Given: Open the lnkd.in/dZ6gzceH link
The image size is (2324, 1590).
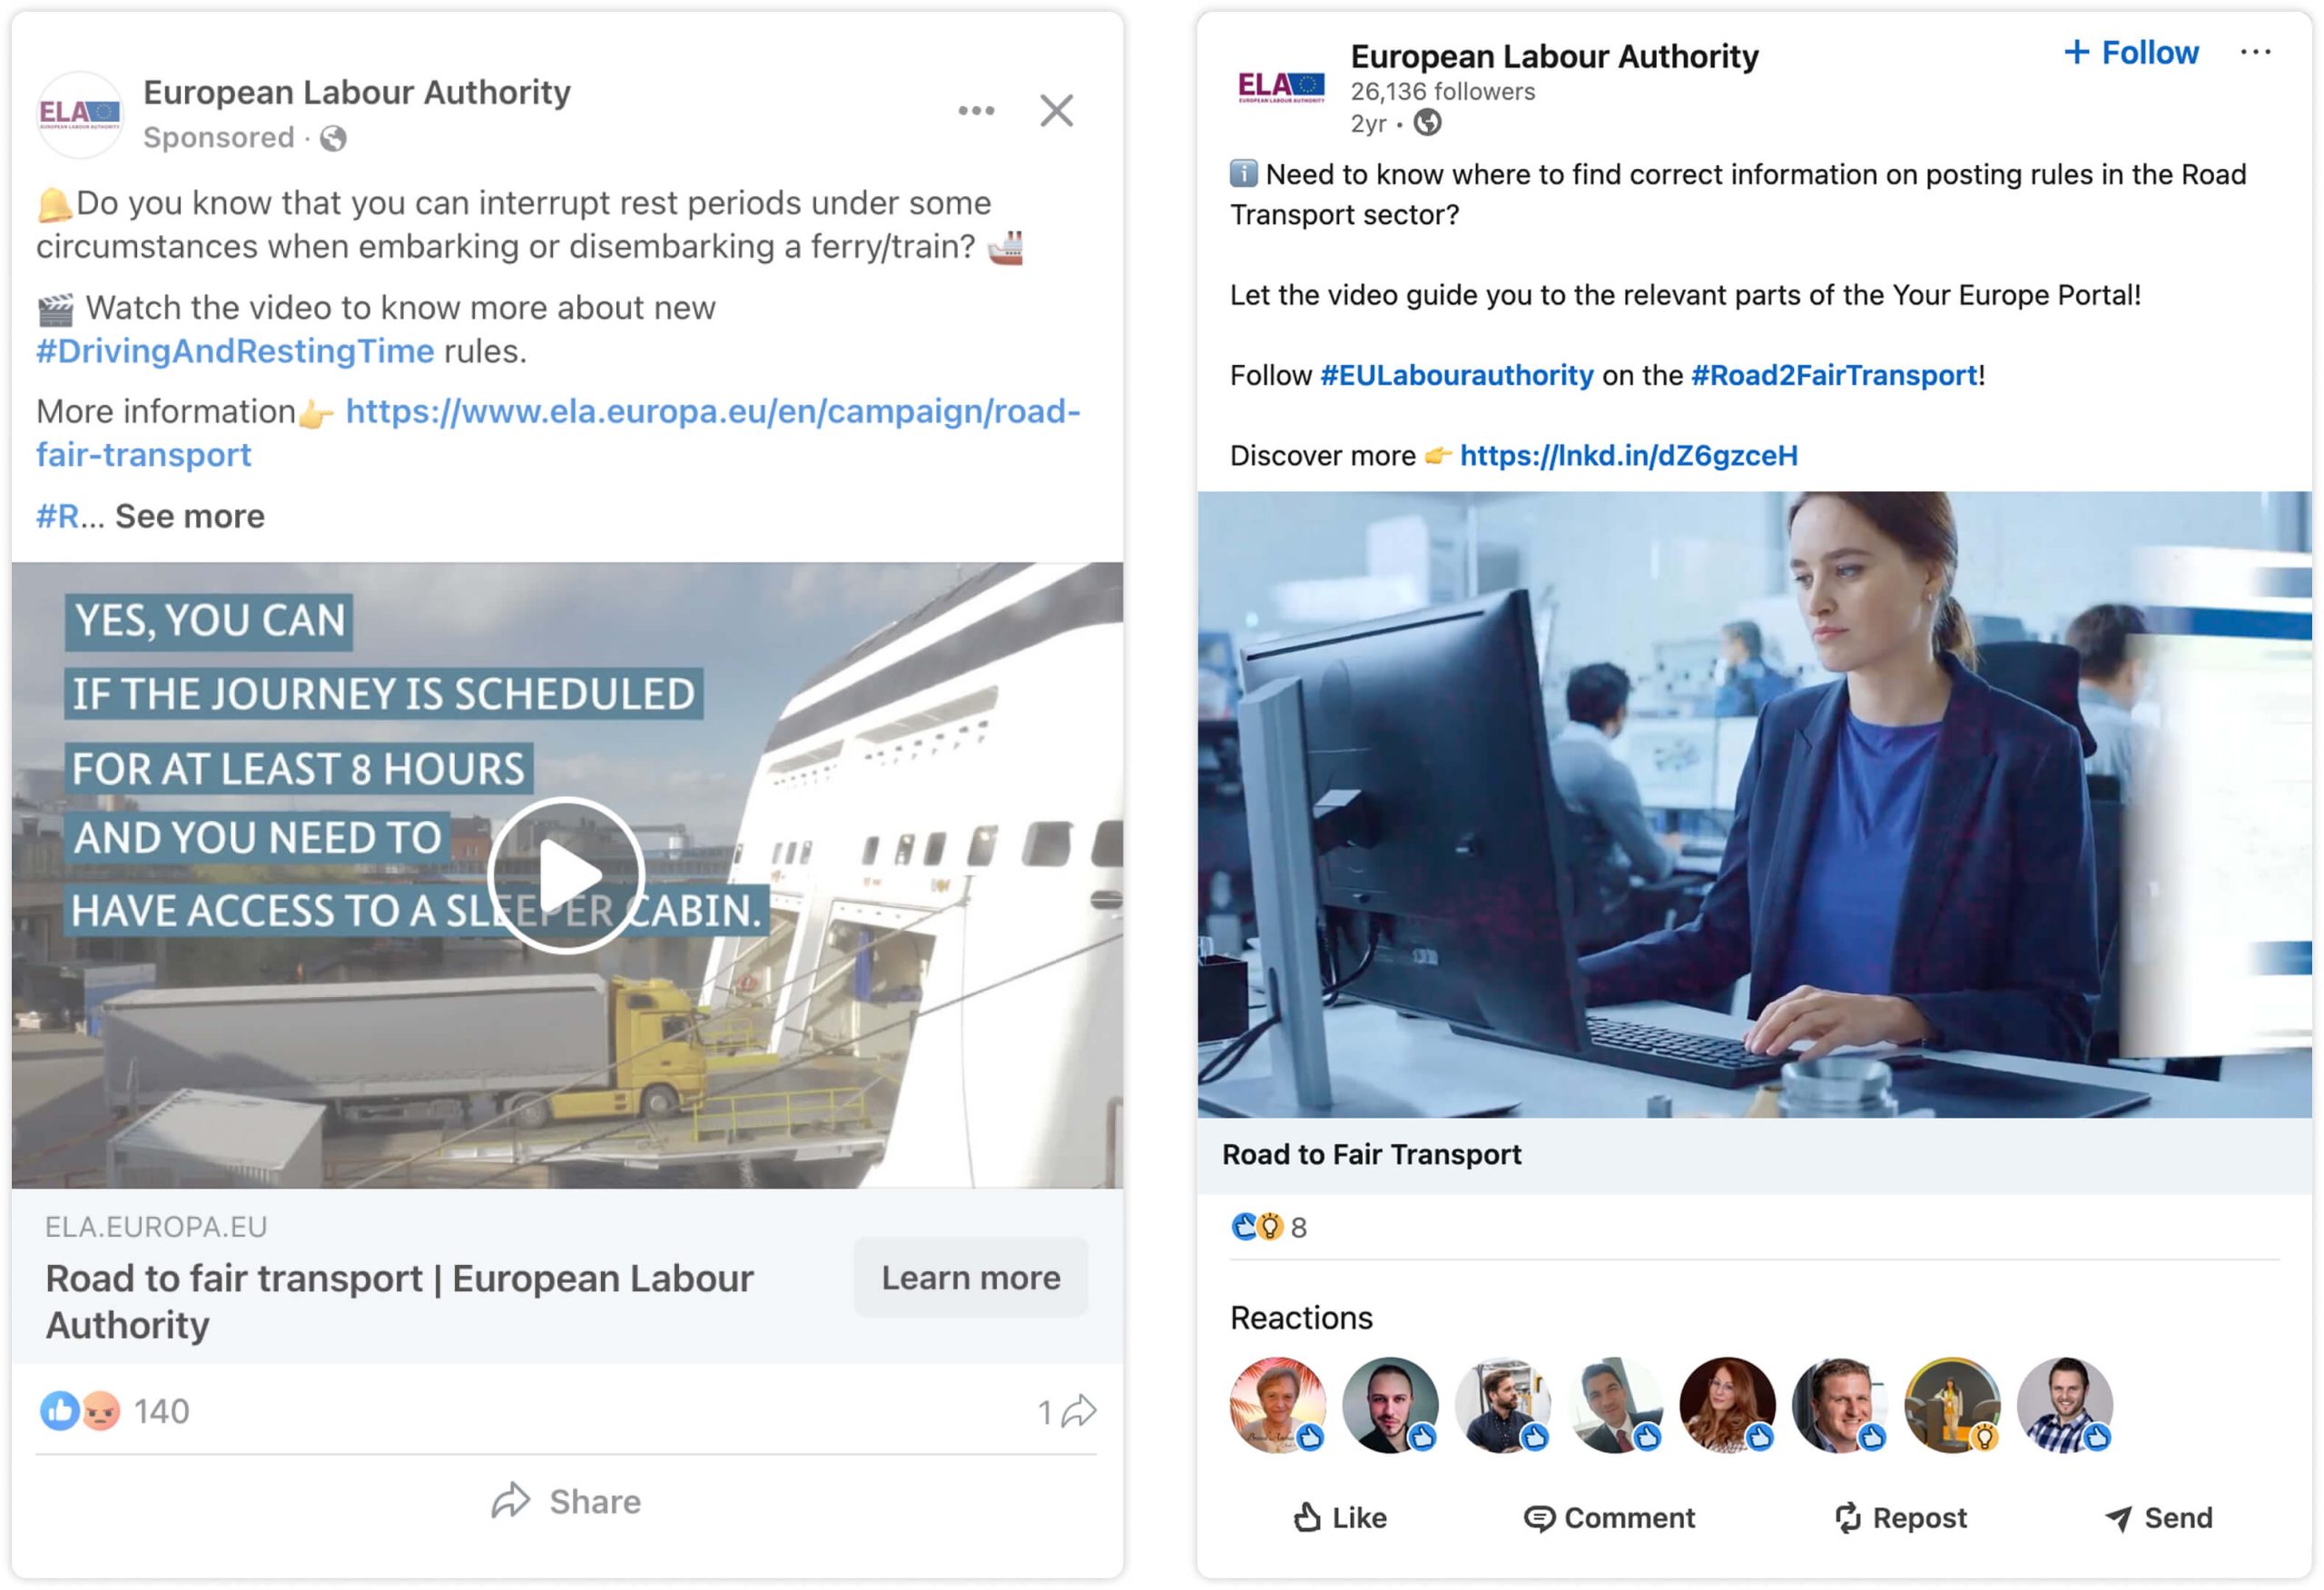Looking at the screenshot, I should tap(1628, 455).
